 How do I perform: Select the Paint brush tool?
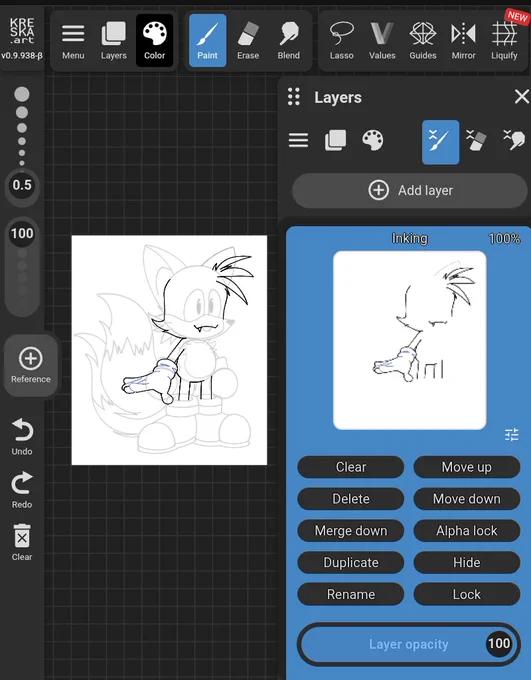207,41
